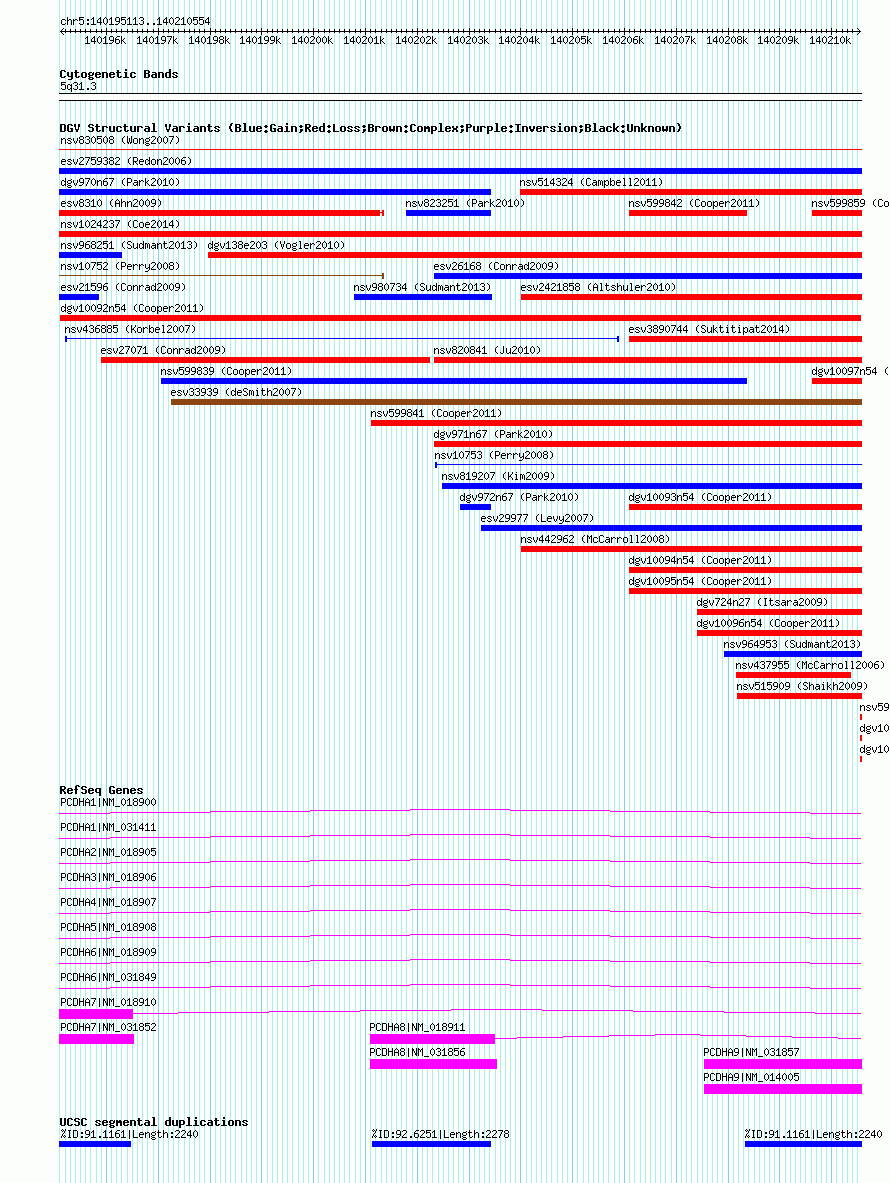
Task: Select nsv10753 (Perry2008) variant
Action: click(648, 466)
